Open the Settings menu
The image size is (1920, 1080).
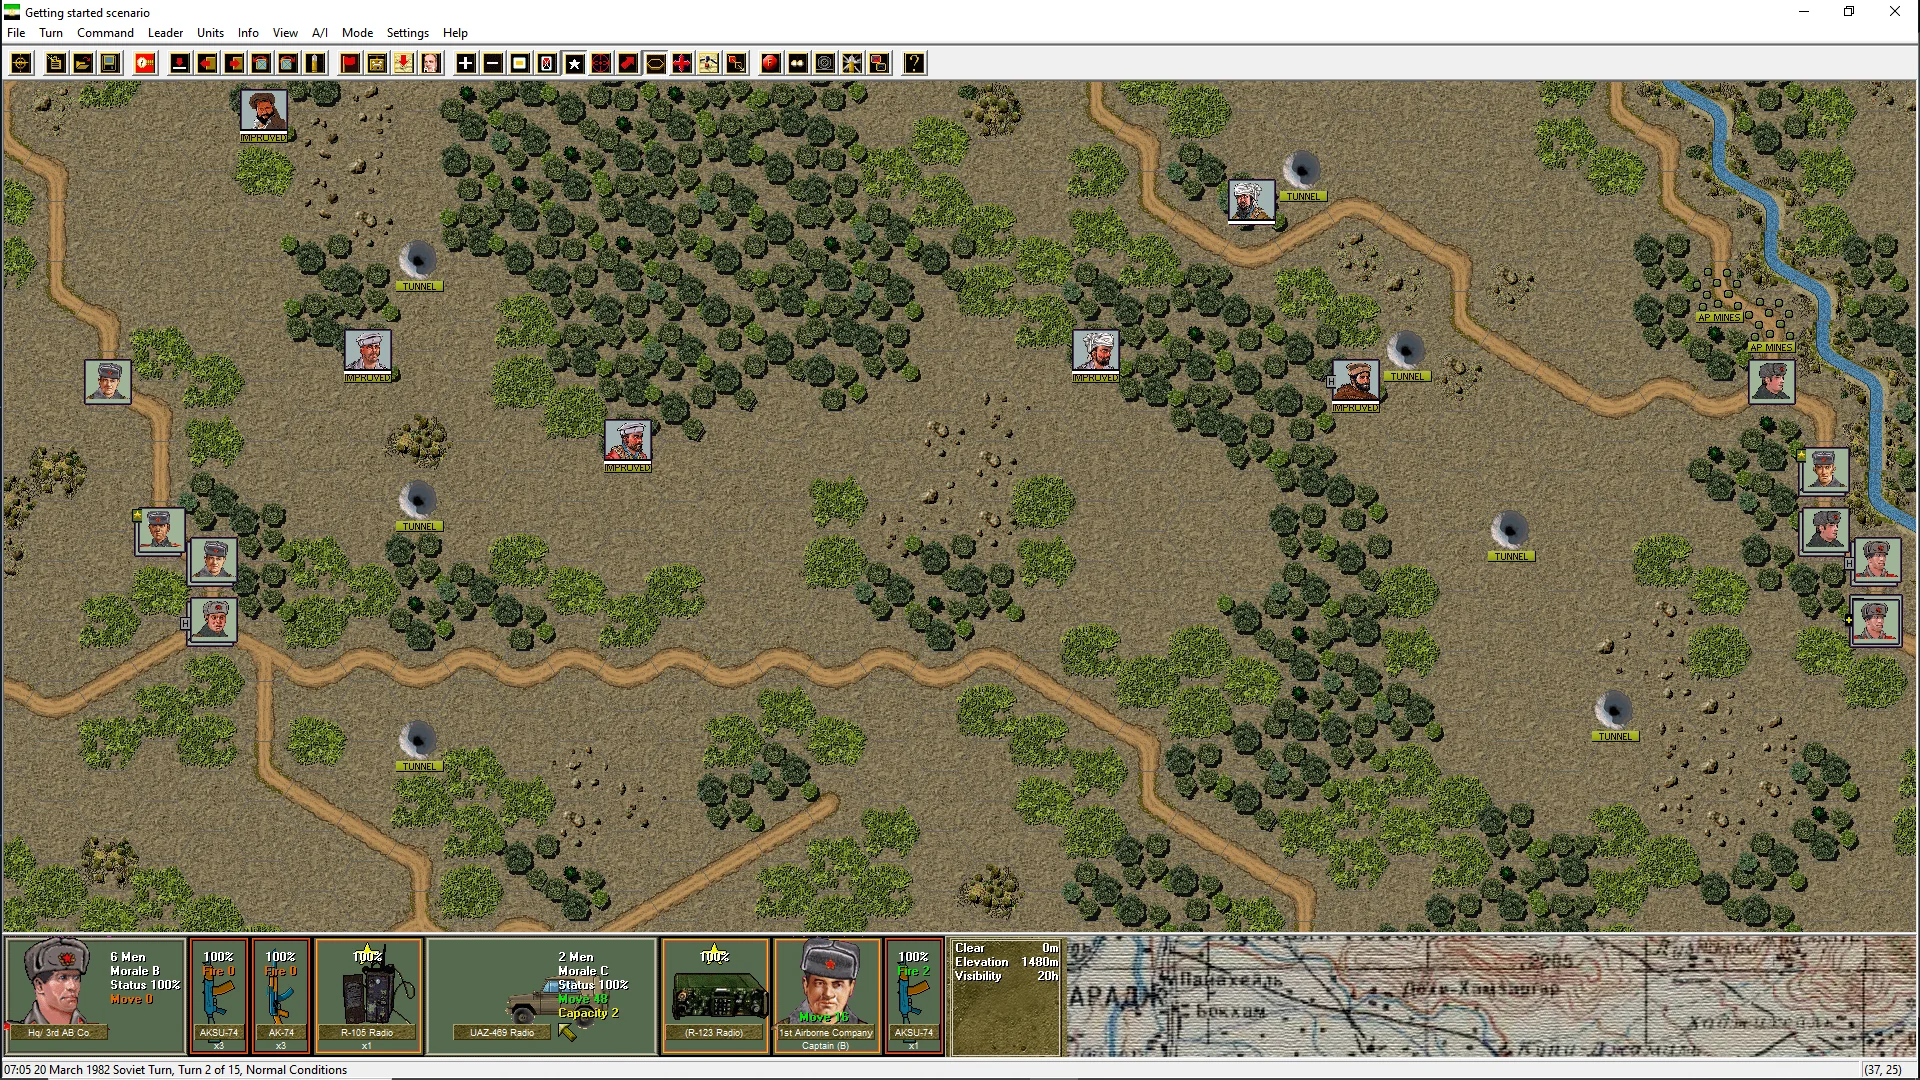coord(407,33)
